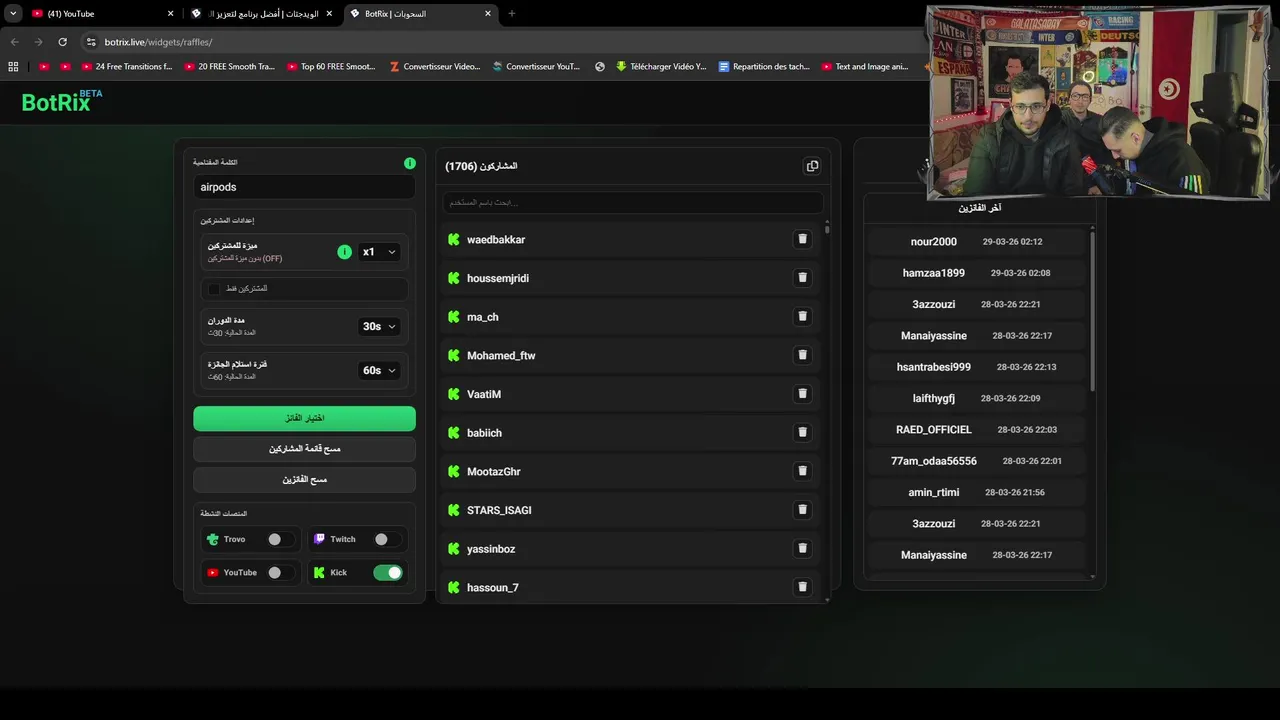Select winner entry RAED_OFFICIEL
Viewport: 1280px width, 720px height.
tap(976, 430)
